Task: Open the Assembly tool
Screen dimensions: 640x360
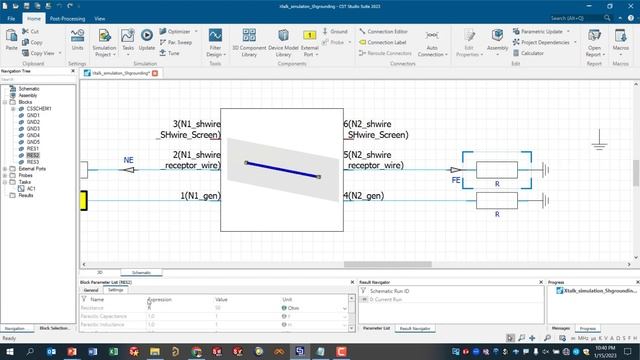Action: pos(497,41)
